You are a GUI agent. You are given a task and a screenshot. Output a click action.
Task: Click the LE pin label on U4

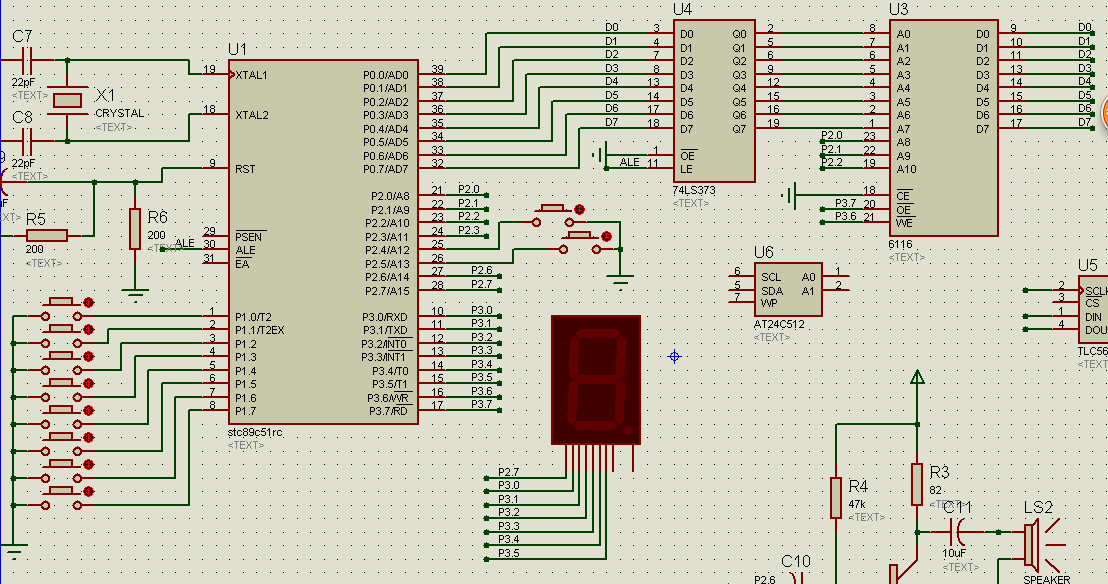tap(686, 170)
